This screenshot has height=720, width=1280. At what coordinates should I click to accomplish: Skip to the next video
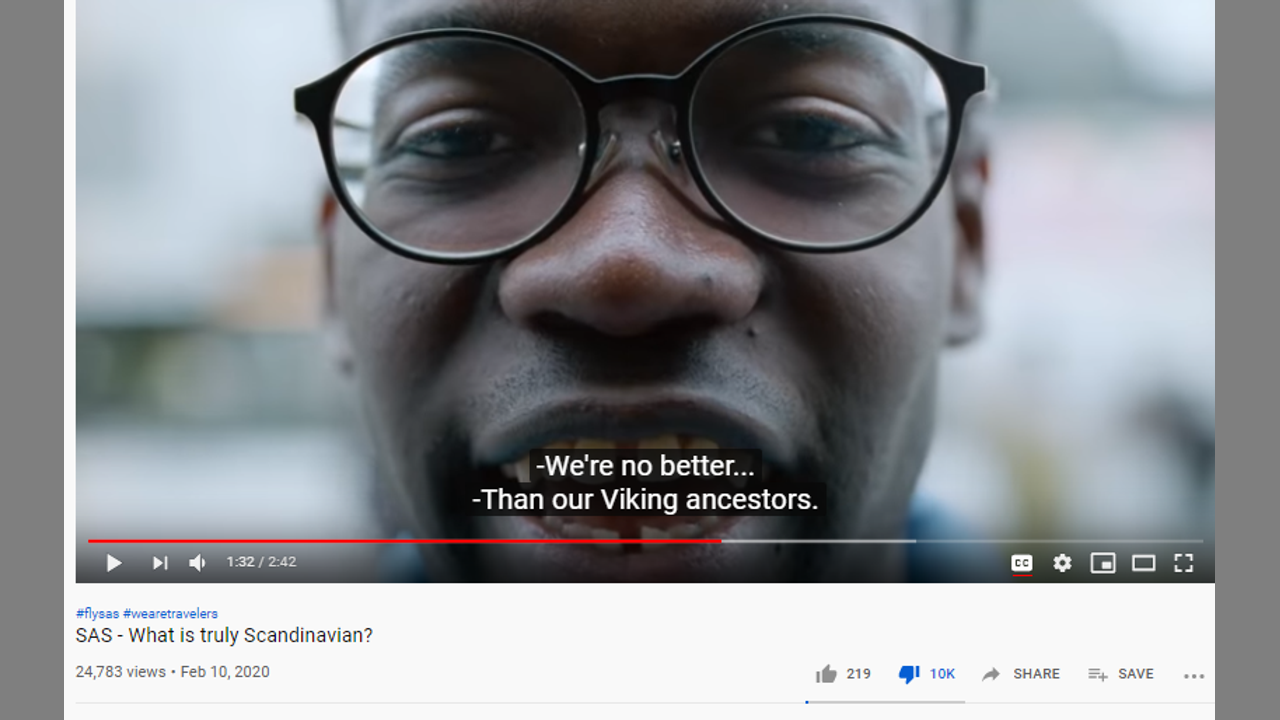tap(160, 563)
